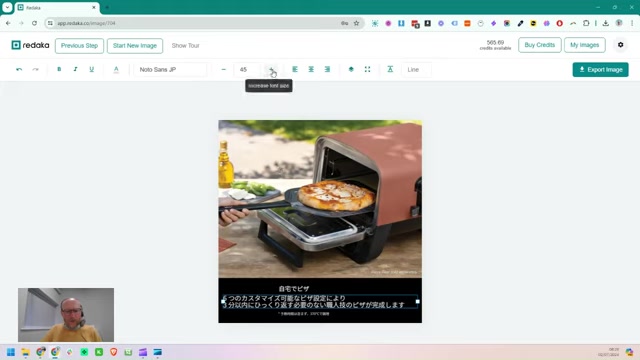
Task: Select the 自宅でピザ headline text
Action: click(x=294, y=289)
